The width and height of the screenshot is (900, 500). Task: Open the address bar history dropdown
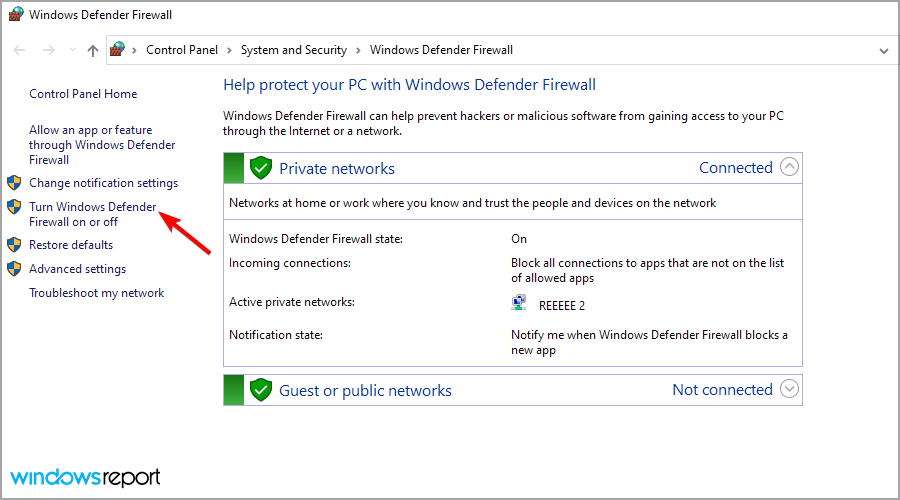[883, 51]
